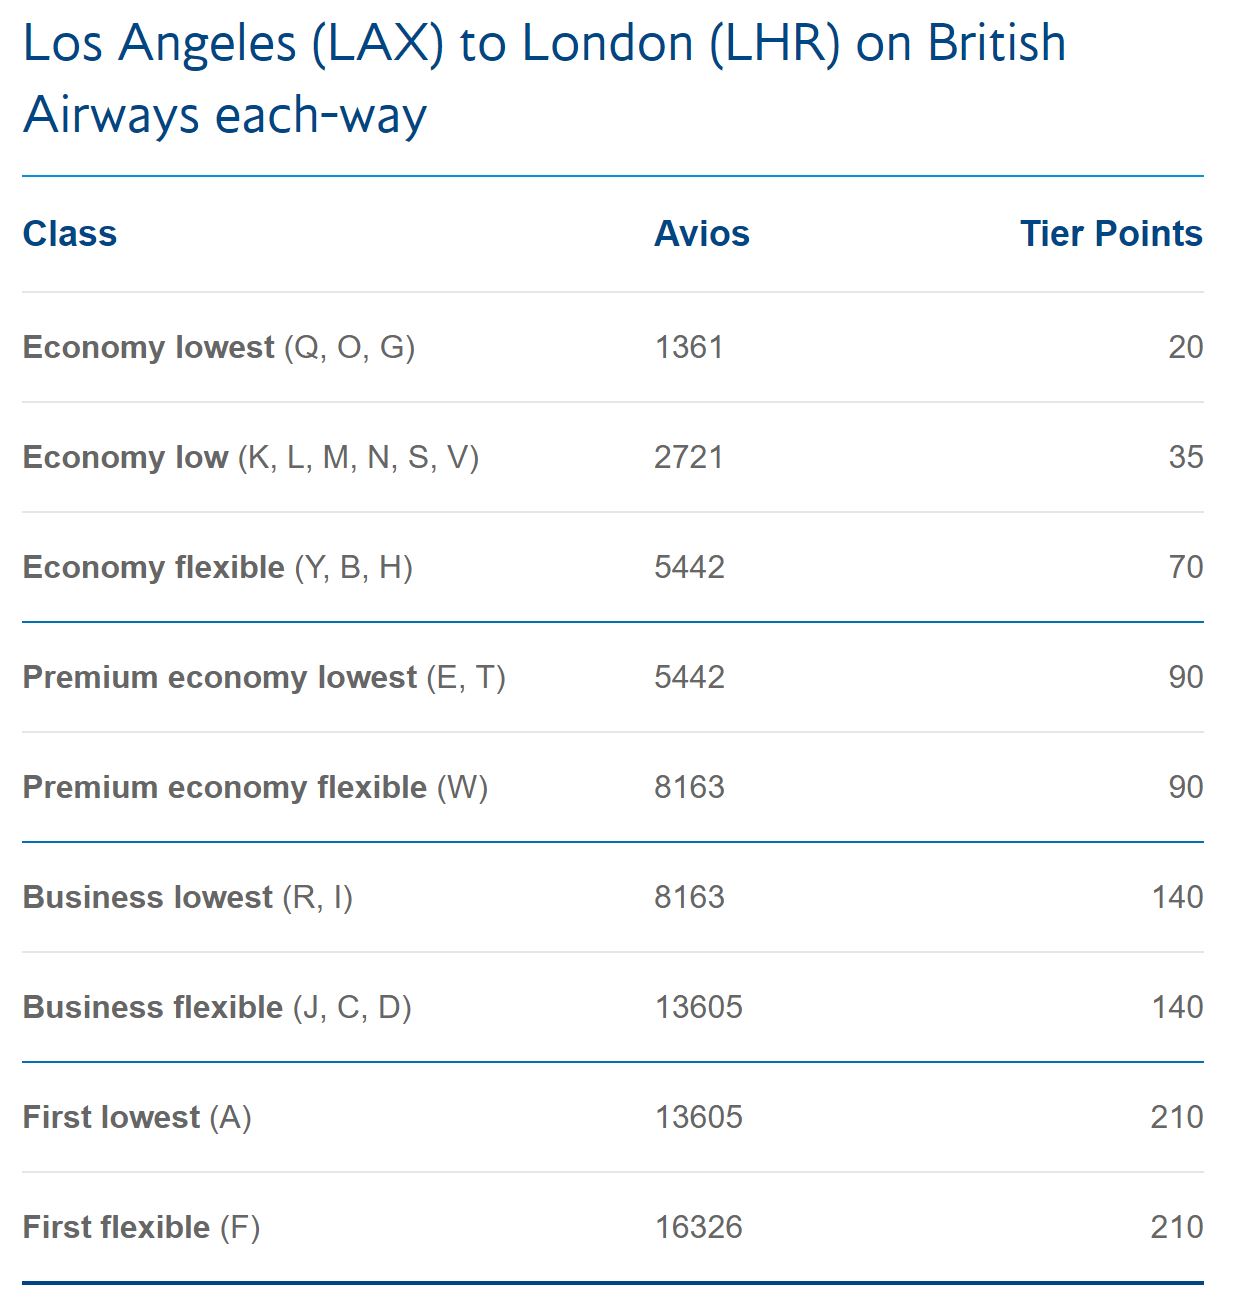Click the Business lowest (R, I) label
This screenshot has width=1238, height=1312.
pyautogui.click(x=188, y=898)
